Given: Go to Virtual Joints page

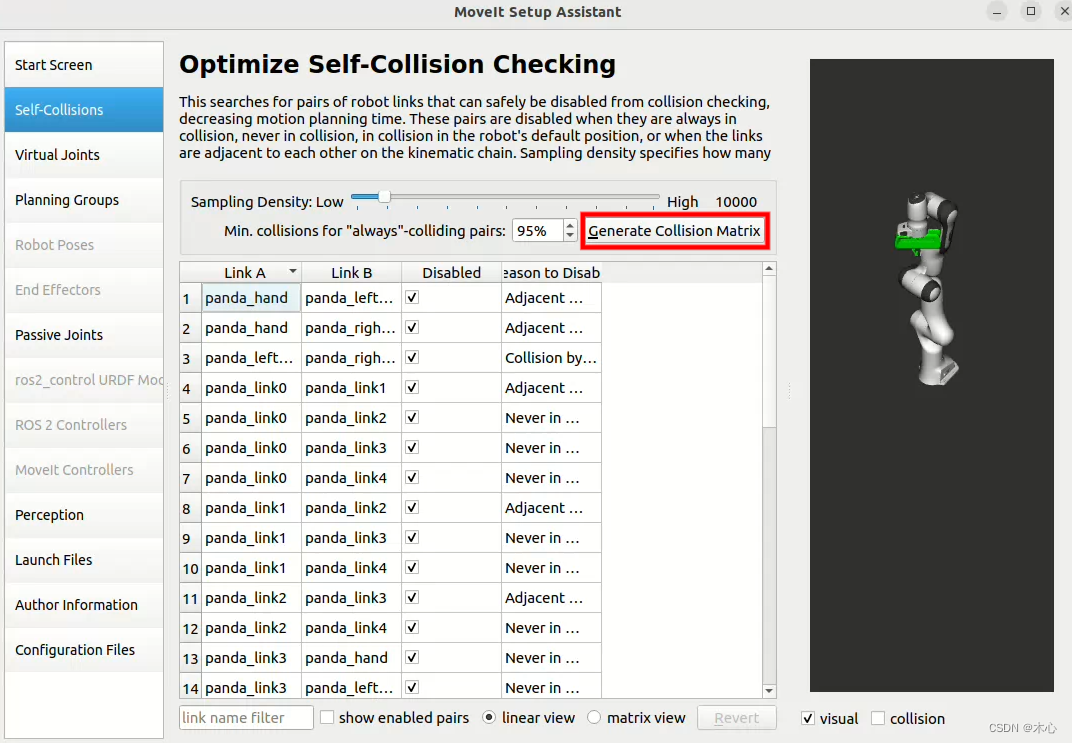Looking at the screenshot, I should (83, 155).
